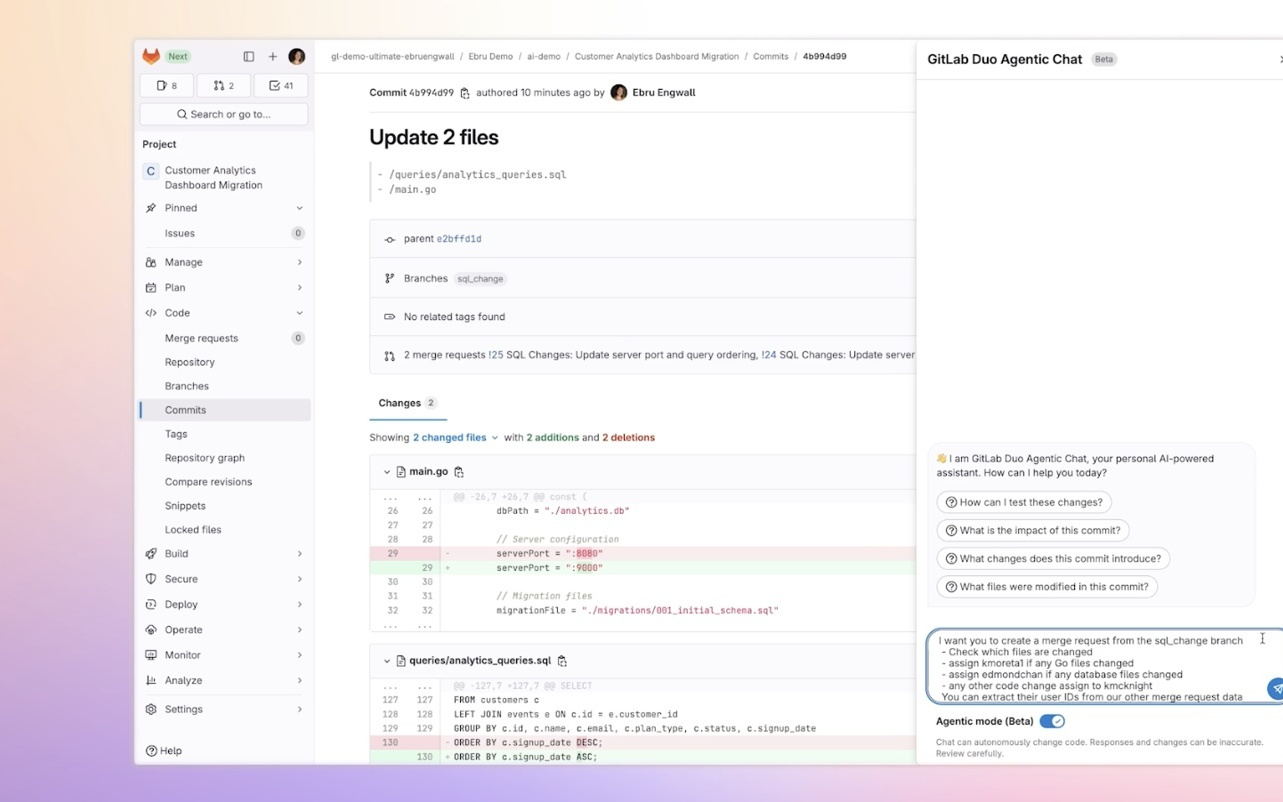Open Compare revisions in the sidebar
The width and height of the screenshot is (1283, 802).
point(224,482)
